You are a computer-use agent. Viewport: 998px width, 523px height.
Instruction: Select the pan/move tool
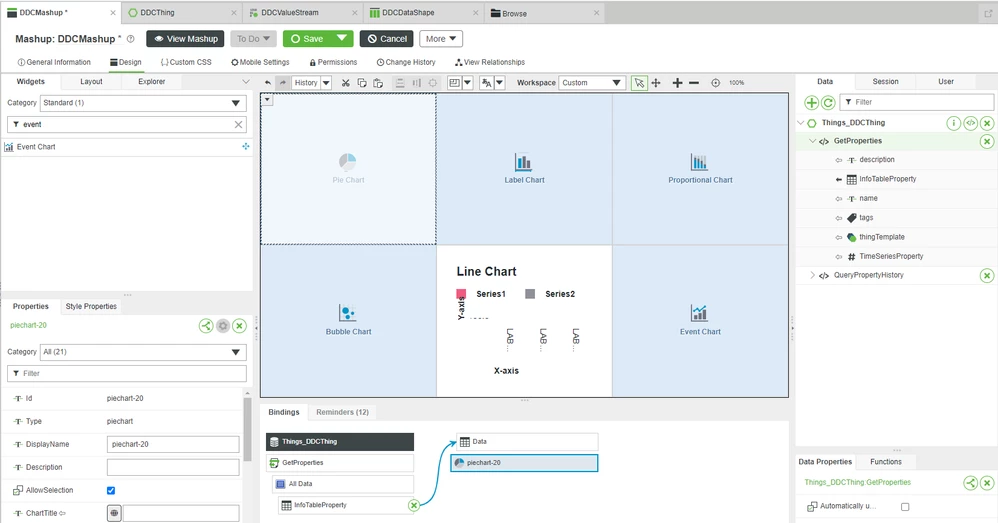click(656, 83)
